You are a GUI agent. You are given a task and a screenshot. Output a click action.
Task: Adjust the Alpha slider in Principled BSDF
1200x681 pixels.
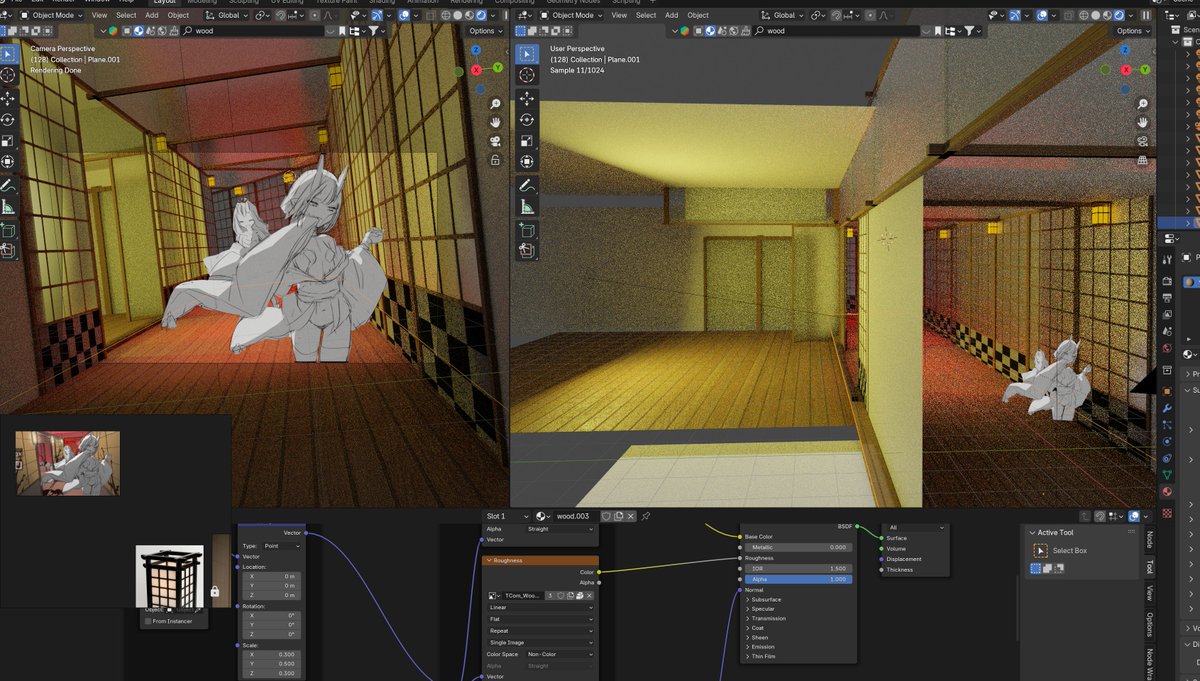pos(798,579)
